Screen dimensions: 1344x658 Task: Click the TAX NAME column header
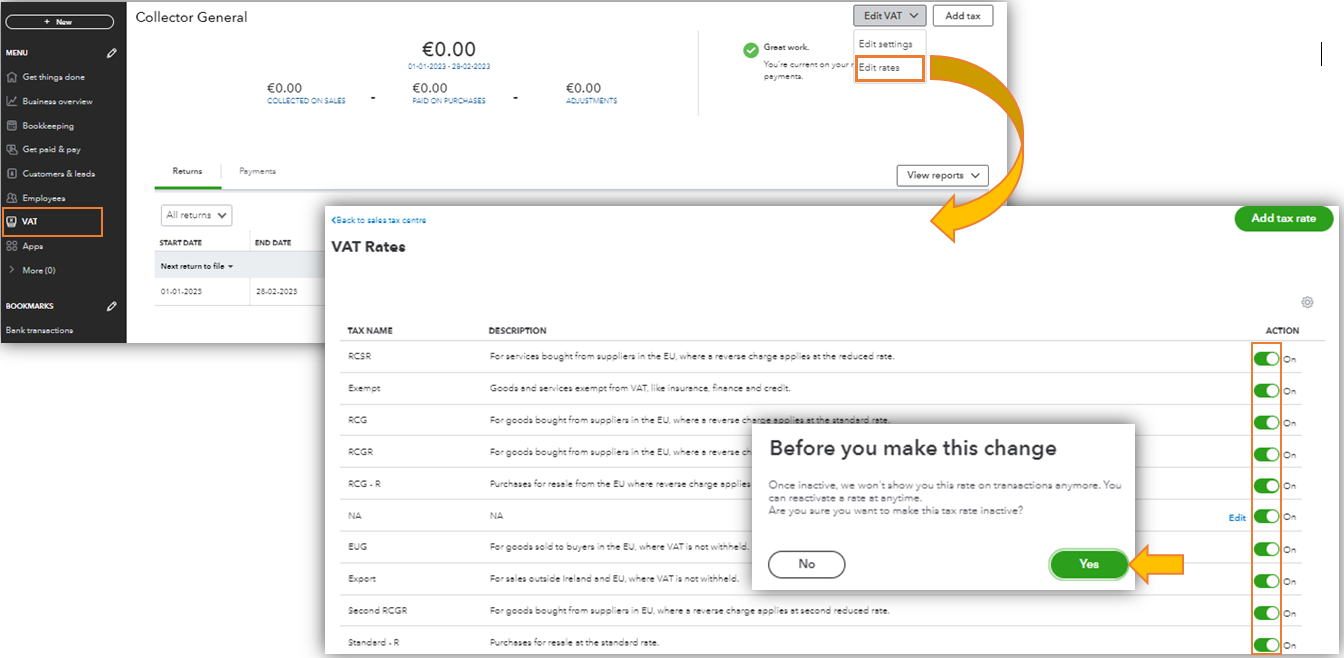pyautogui.click(x=370, y=330)
